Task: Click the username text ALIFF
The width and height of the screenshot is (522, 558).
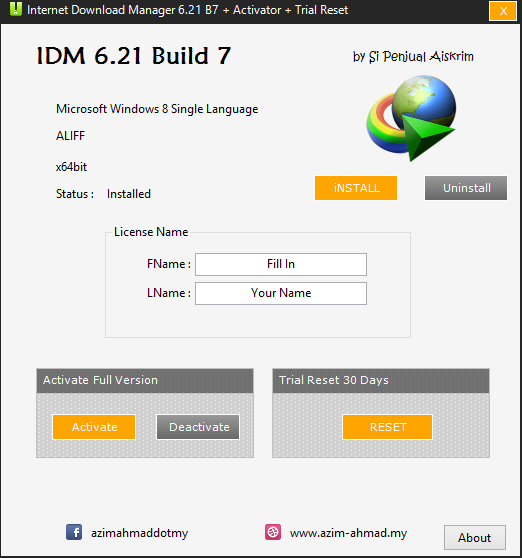Action: tap(70, 136)
